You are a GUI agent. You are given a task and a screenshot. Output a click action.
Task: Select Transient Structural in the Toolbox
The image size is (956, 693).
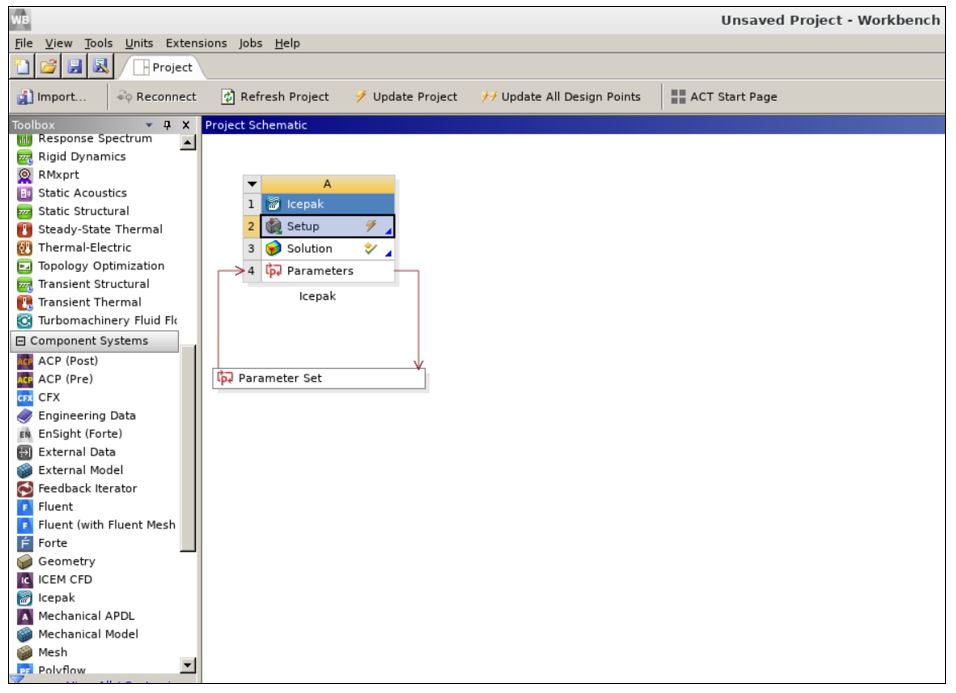tap(93, 285)
